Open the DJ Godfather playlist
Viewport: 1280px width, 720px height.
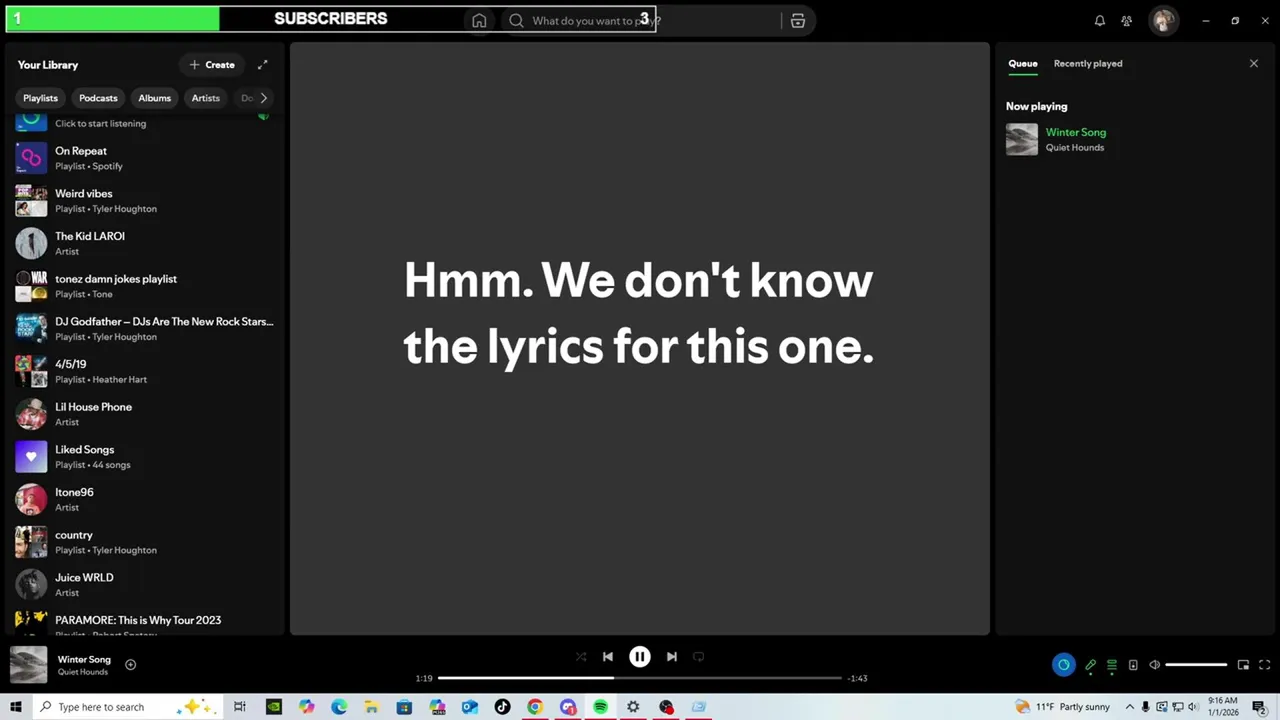coord(145,329)
